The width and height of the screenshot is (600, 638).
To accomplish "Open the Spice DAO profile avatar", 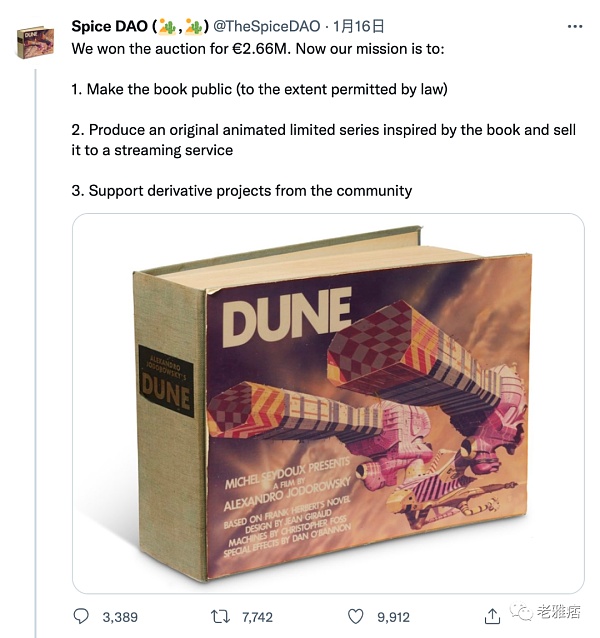I will (36, 41).
